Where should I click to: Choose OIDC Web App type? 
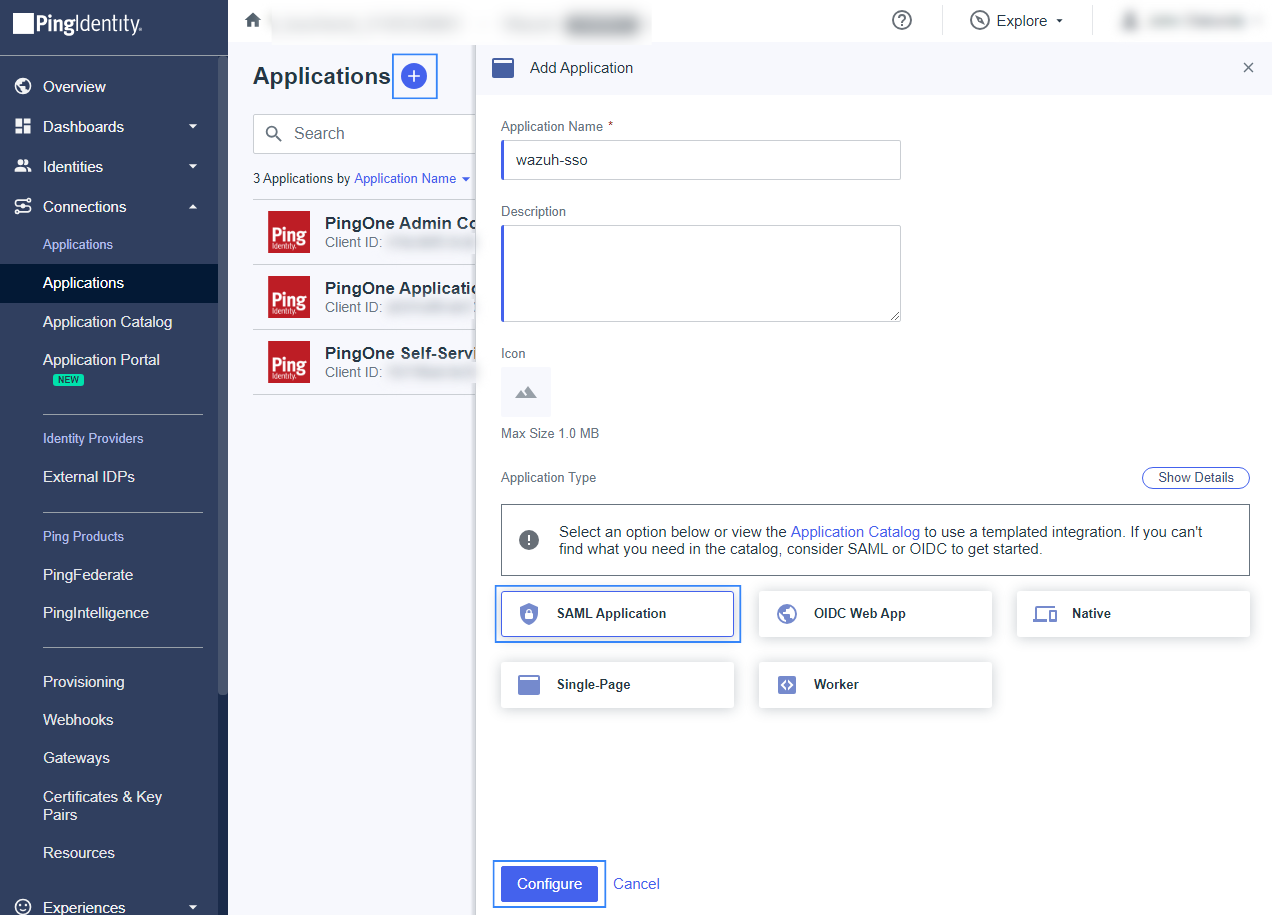(x=875, y=614)
